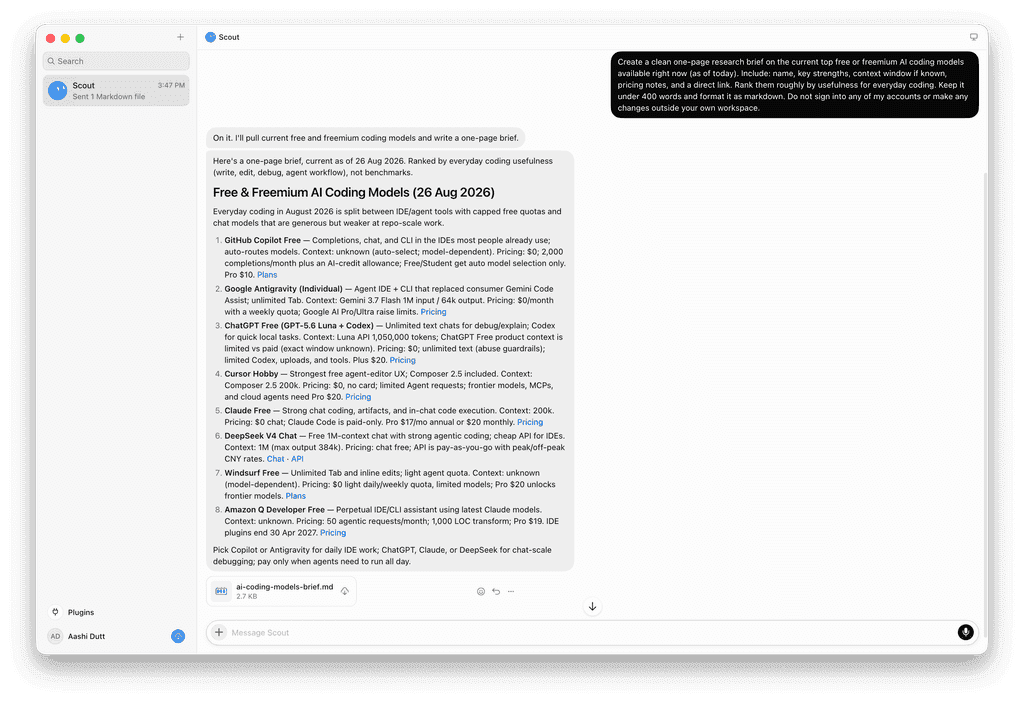This screenshot has height=702, width=1024.
Task: Click the 'GitHub Copilot Free' list entry title
Action: tap(263, 240)
